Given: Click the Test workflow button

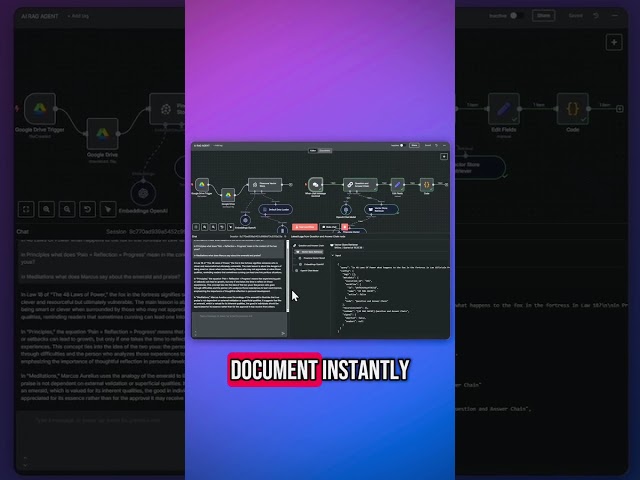Looking at the screenshot, I should [x=305, y=227].
